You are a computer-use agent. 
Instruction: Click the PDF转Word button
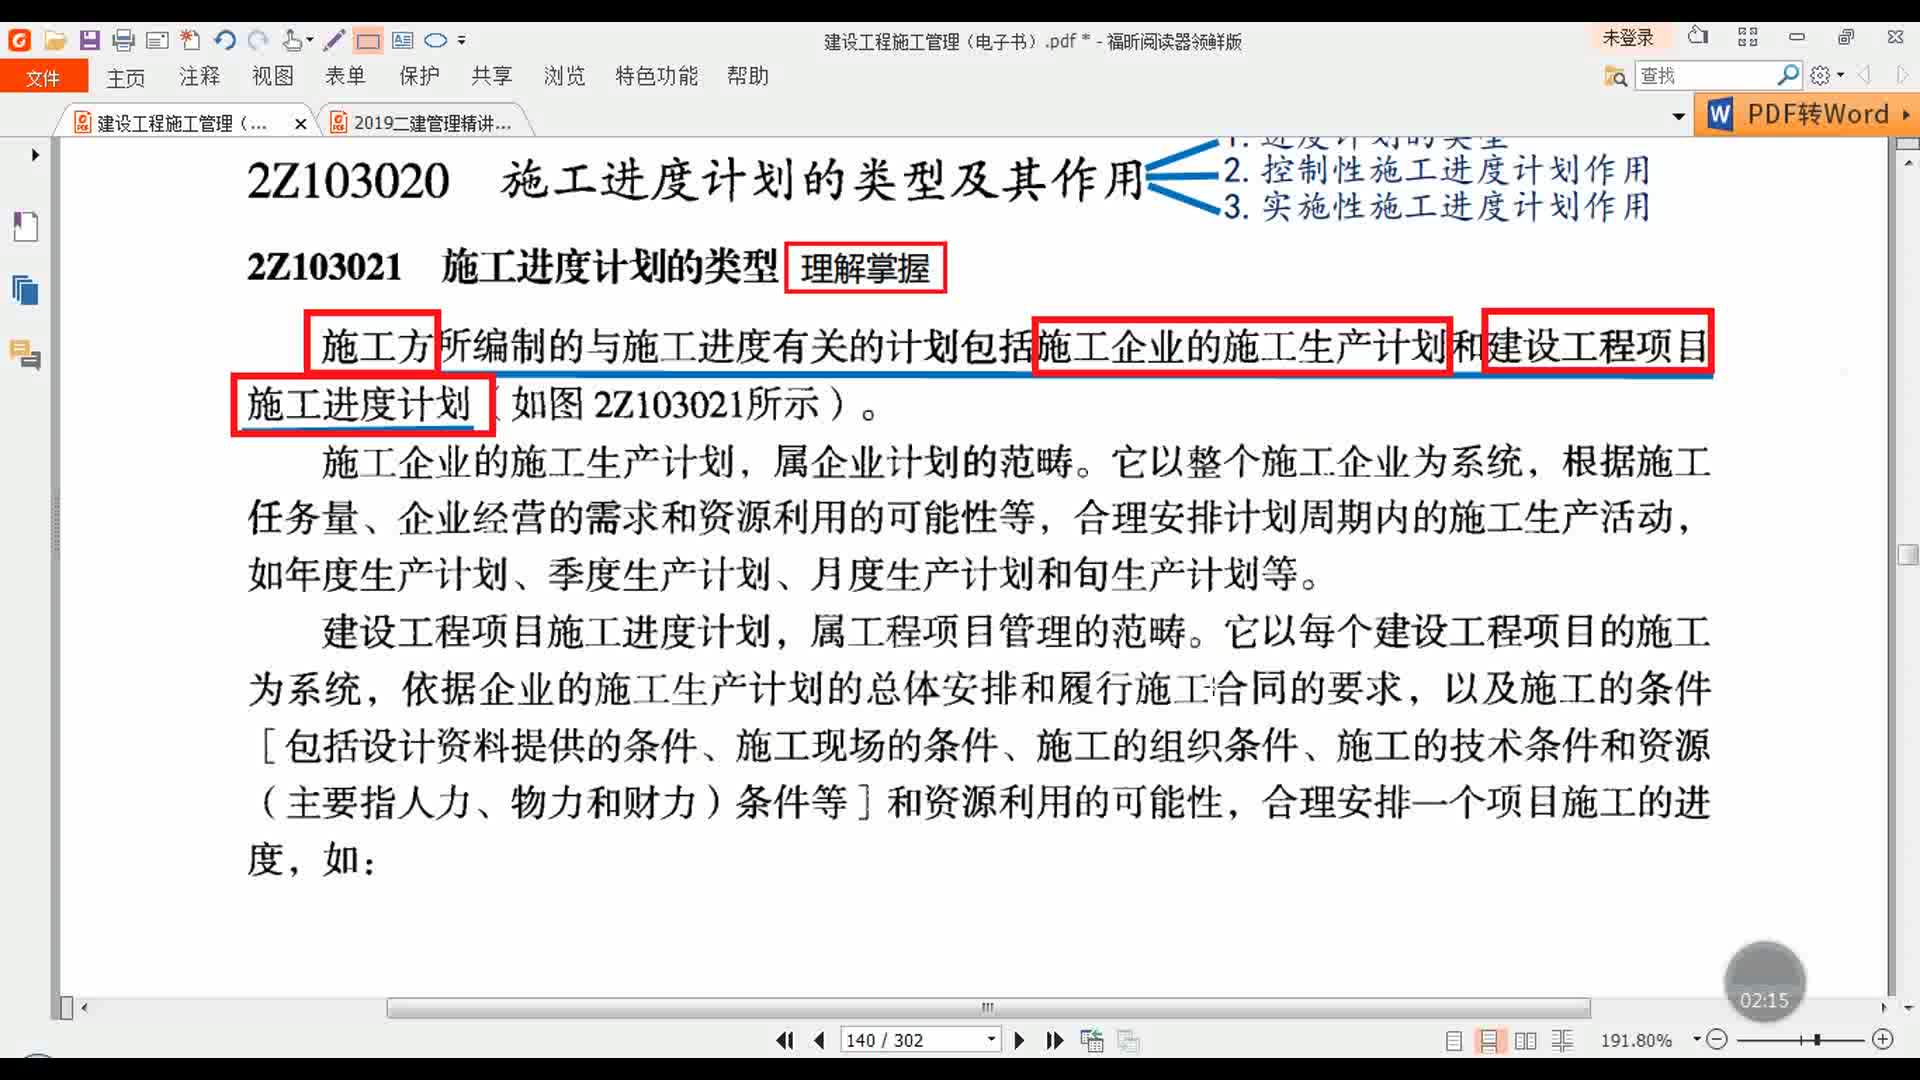tap(1803, 114)
